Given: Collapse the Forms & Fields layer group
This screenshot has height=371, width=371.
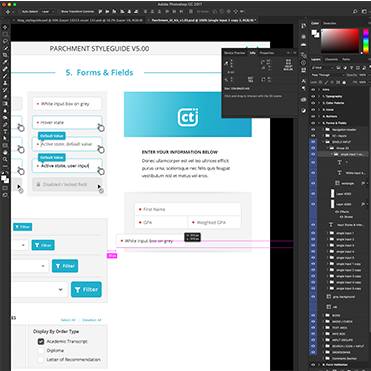Looking at the screenshot, I should coord(319,123).
